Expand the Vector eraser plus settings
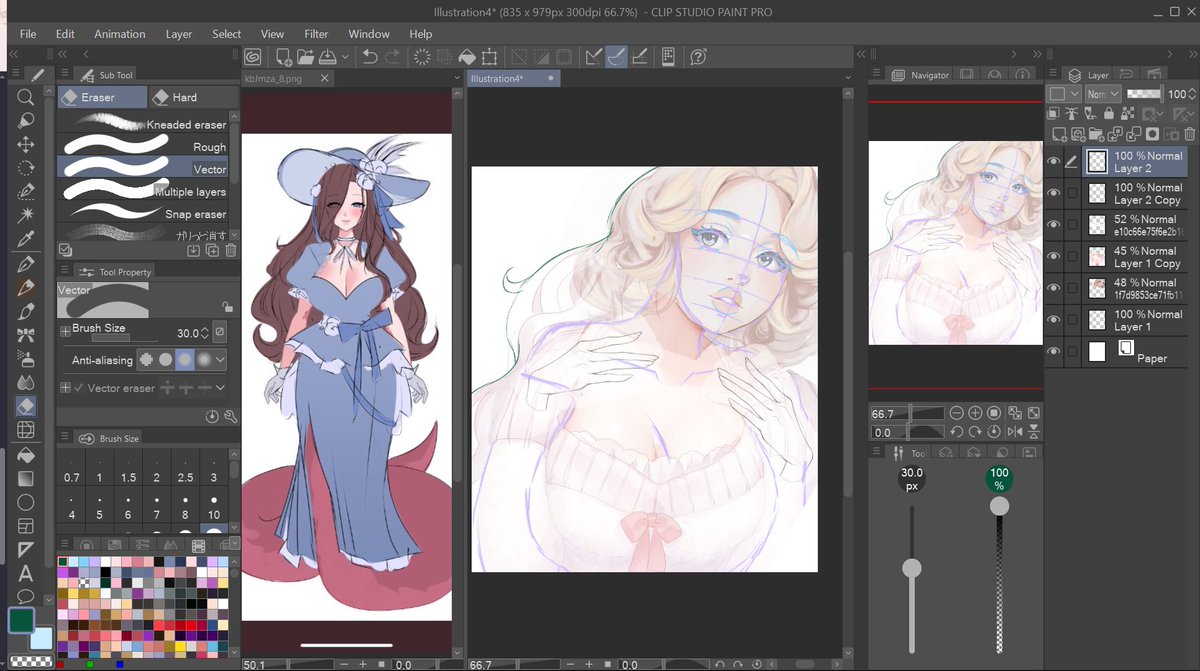Image resolution: width=1200 pixels, height=671 pixels. tap(66, 388)
